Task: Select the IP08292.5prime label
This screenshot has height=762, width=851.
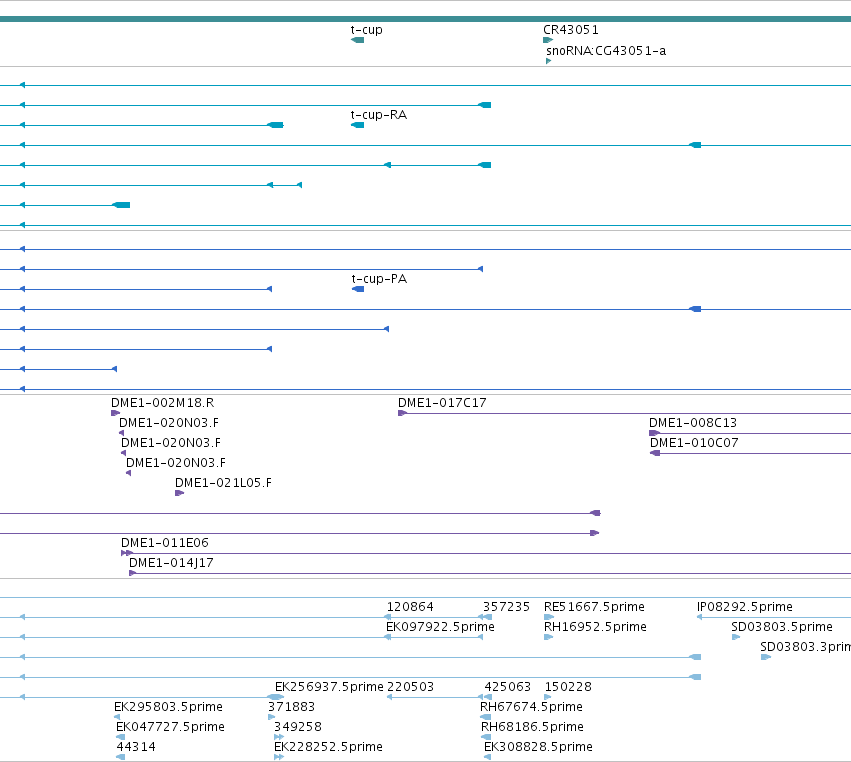Action: [x=745, y=607]
